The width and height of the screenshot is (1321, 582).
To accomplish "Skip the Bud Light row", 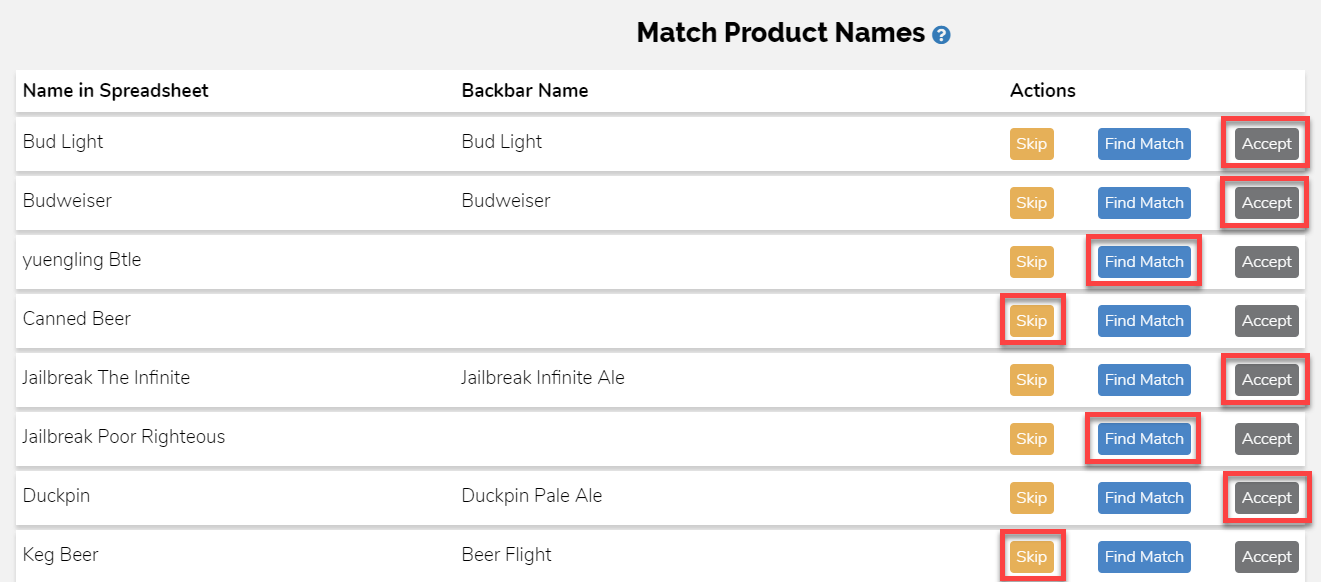I will click(1031, 143).
